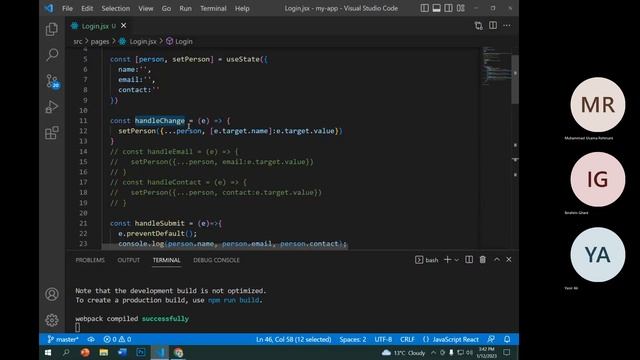Select the Login.jsx editor tab
Viewport: 640px width, 360px height.
click(98, 26)
